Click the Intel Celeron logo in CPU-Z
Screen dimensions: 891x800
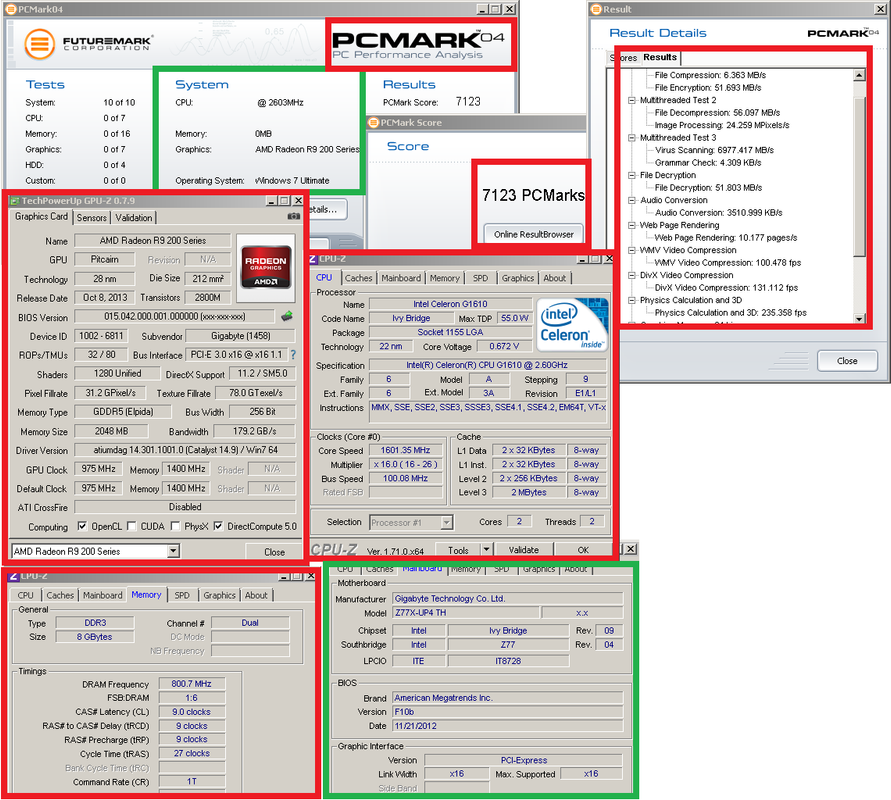point(572,324)
